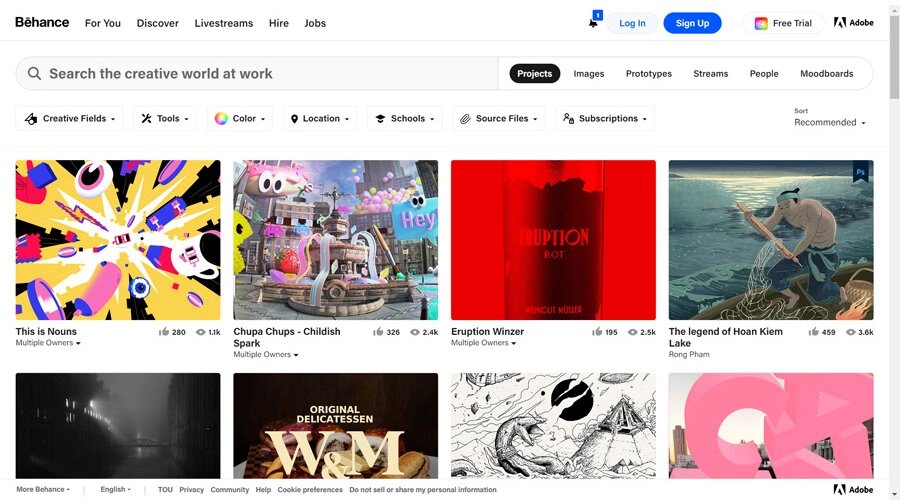This screenshot has height=500, width=900.
Task: Open the Schools filter dropdown
Action: tap(404, 118)
